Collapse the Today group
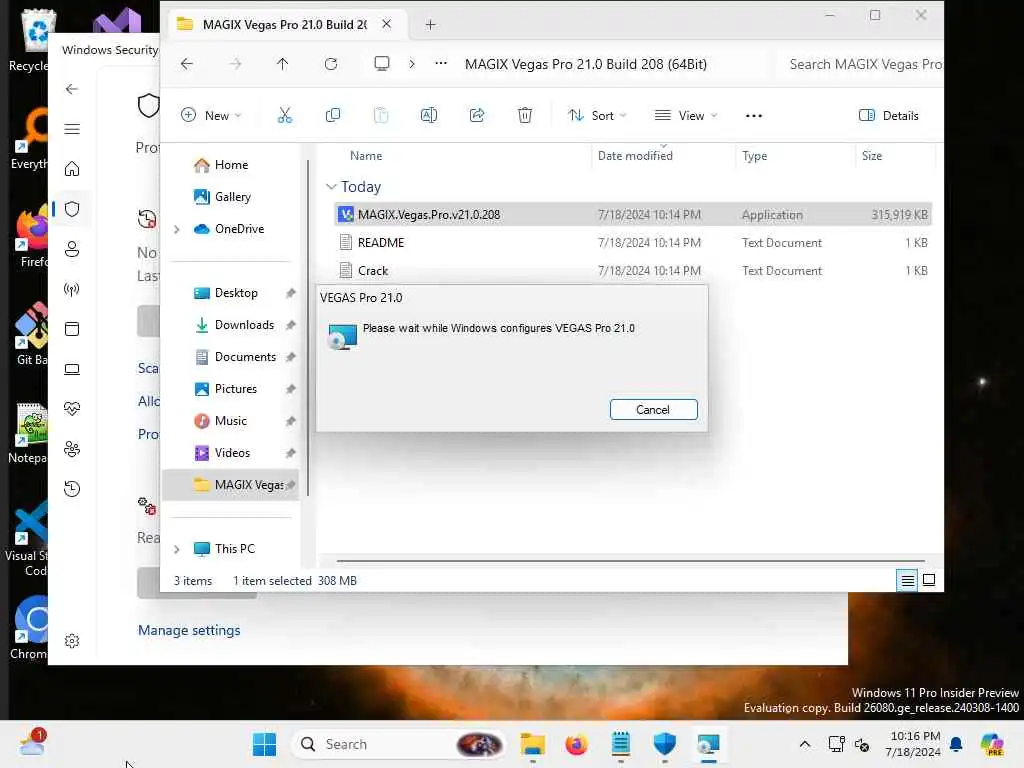The image size is (1024, 768). 331,187
